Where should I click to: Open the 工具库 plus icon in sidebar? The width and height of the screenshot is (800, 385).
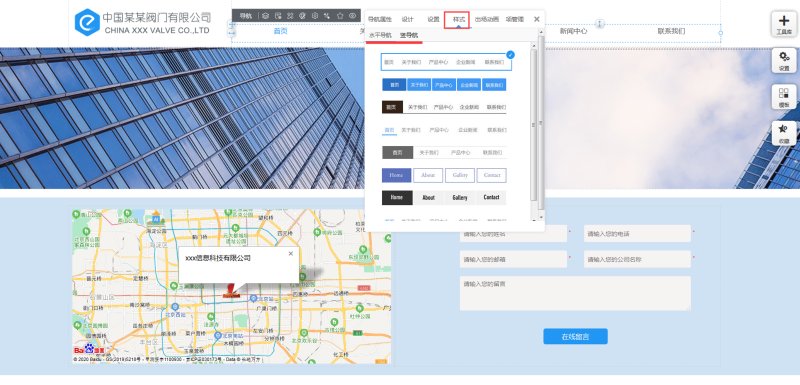pos(784,24)
